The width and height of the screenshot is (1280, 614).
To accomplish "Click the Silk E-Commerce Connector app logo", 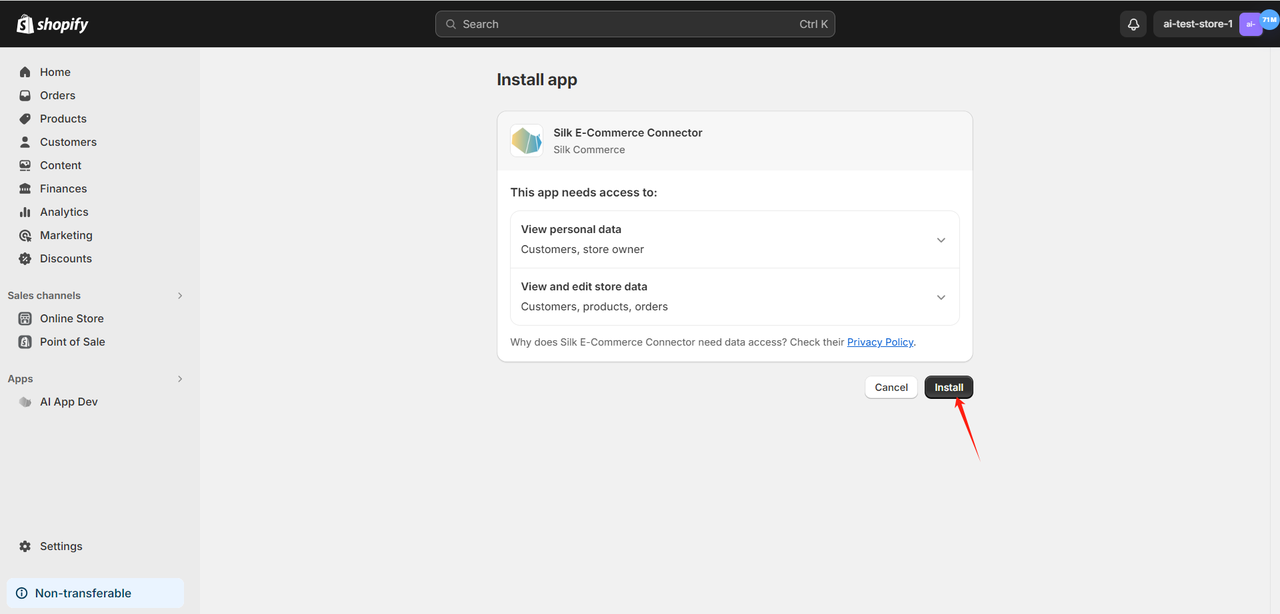I will [x=526, y=141].
